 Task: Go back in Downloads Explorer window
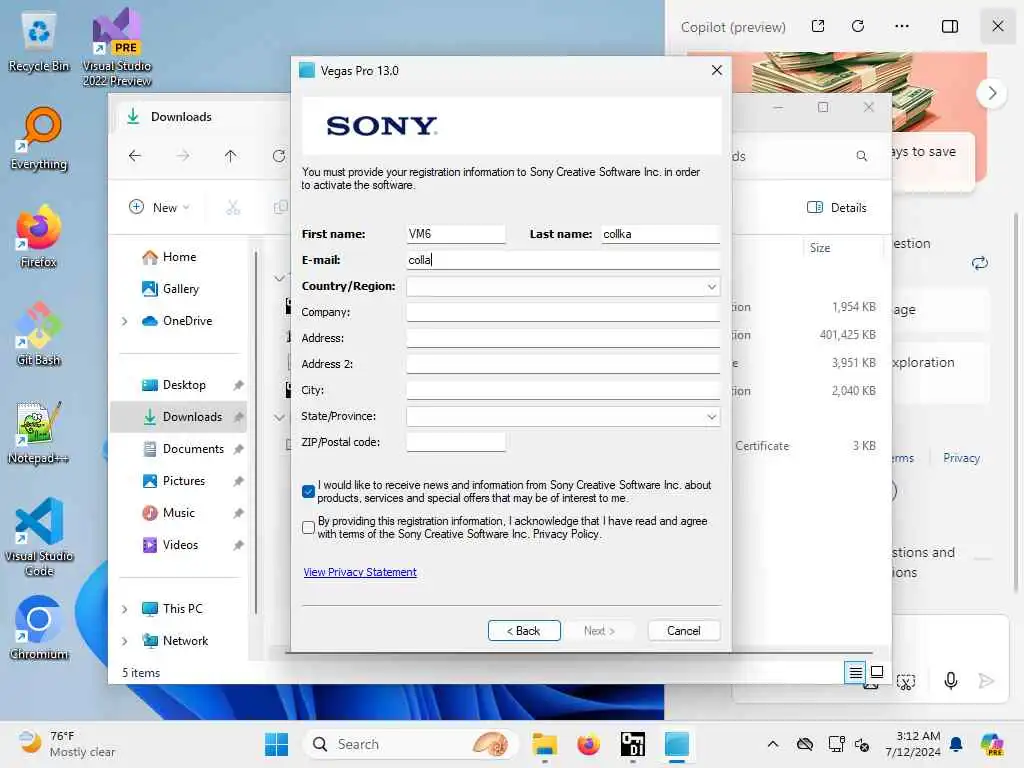point(135,156)
